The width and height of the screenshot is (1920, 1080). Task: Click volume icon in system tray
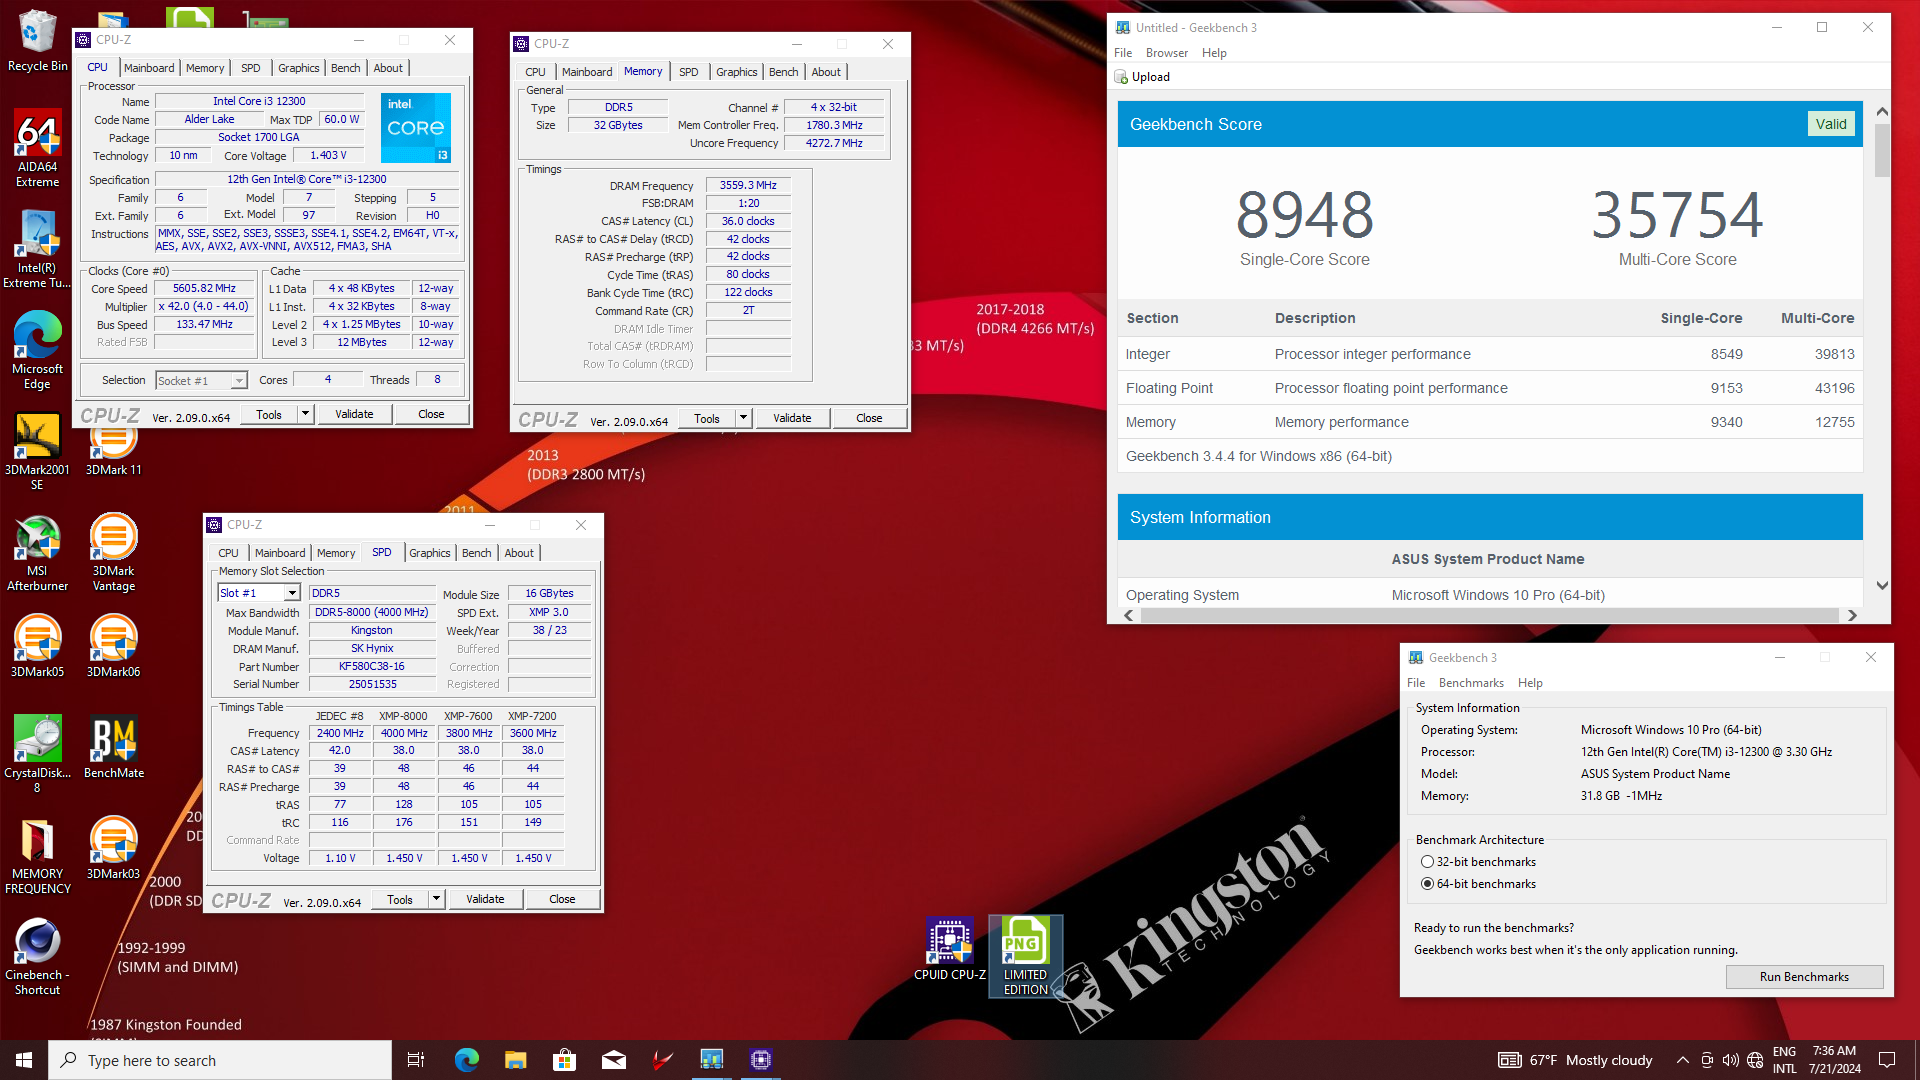[1731, 1060]
